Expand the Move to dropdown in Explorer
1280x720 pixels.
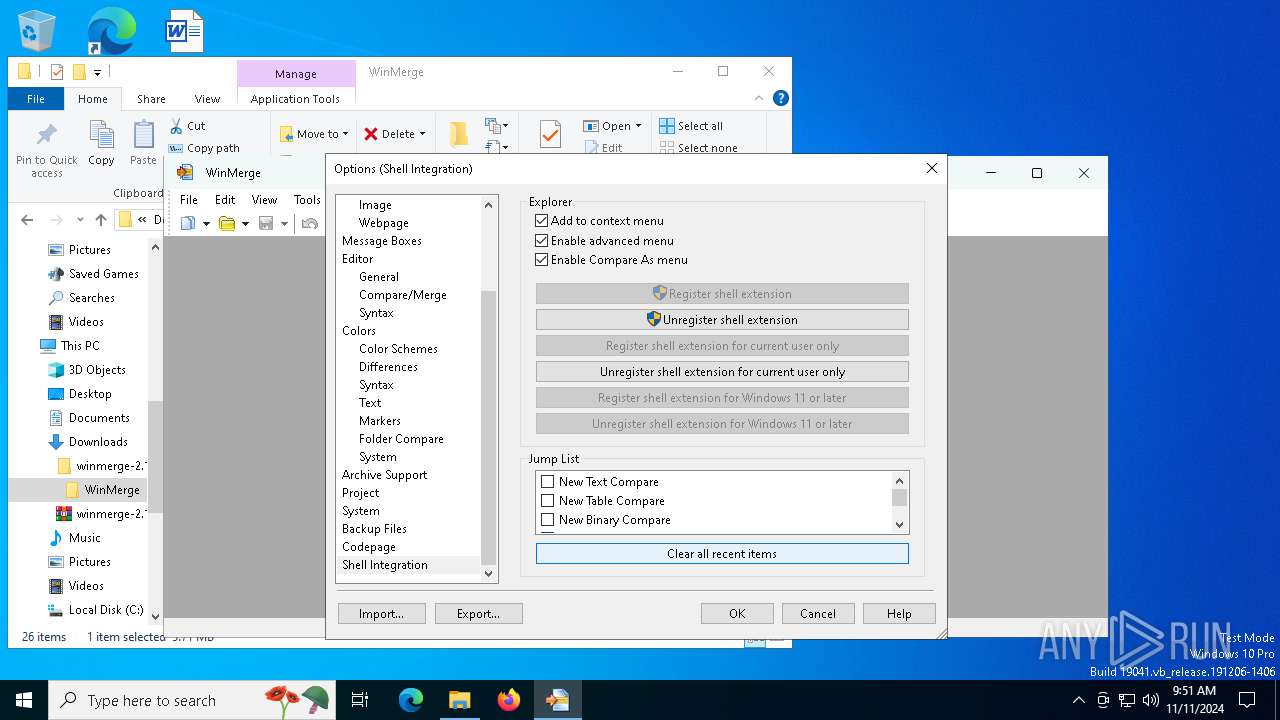click(x=345, y=134)
